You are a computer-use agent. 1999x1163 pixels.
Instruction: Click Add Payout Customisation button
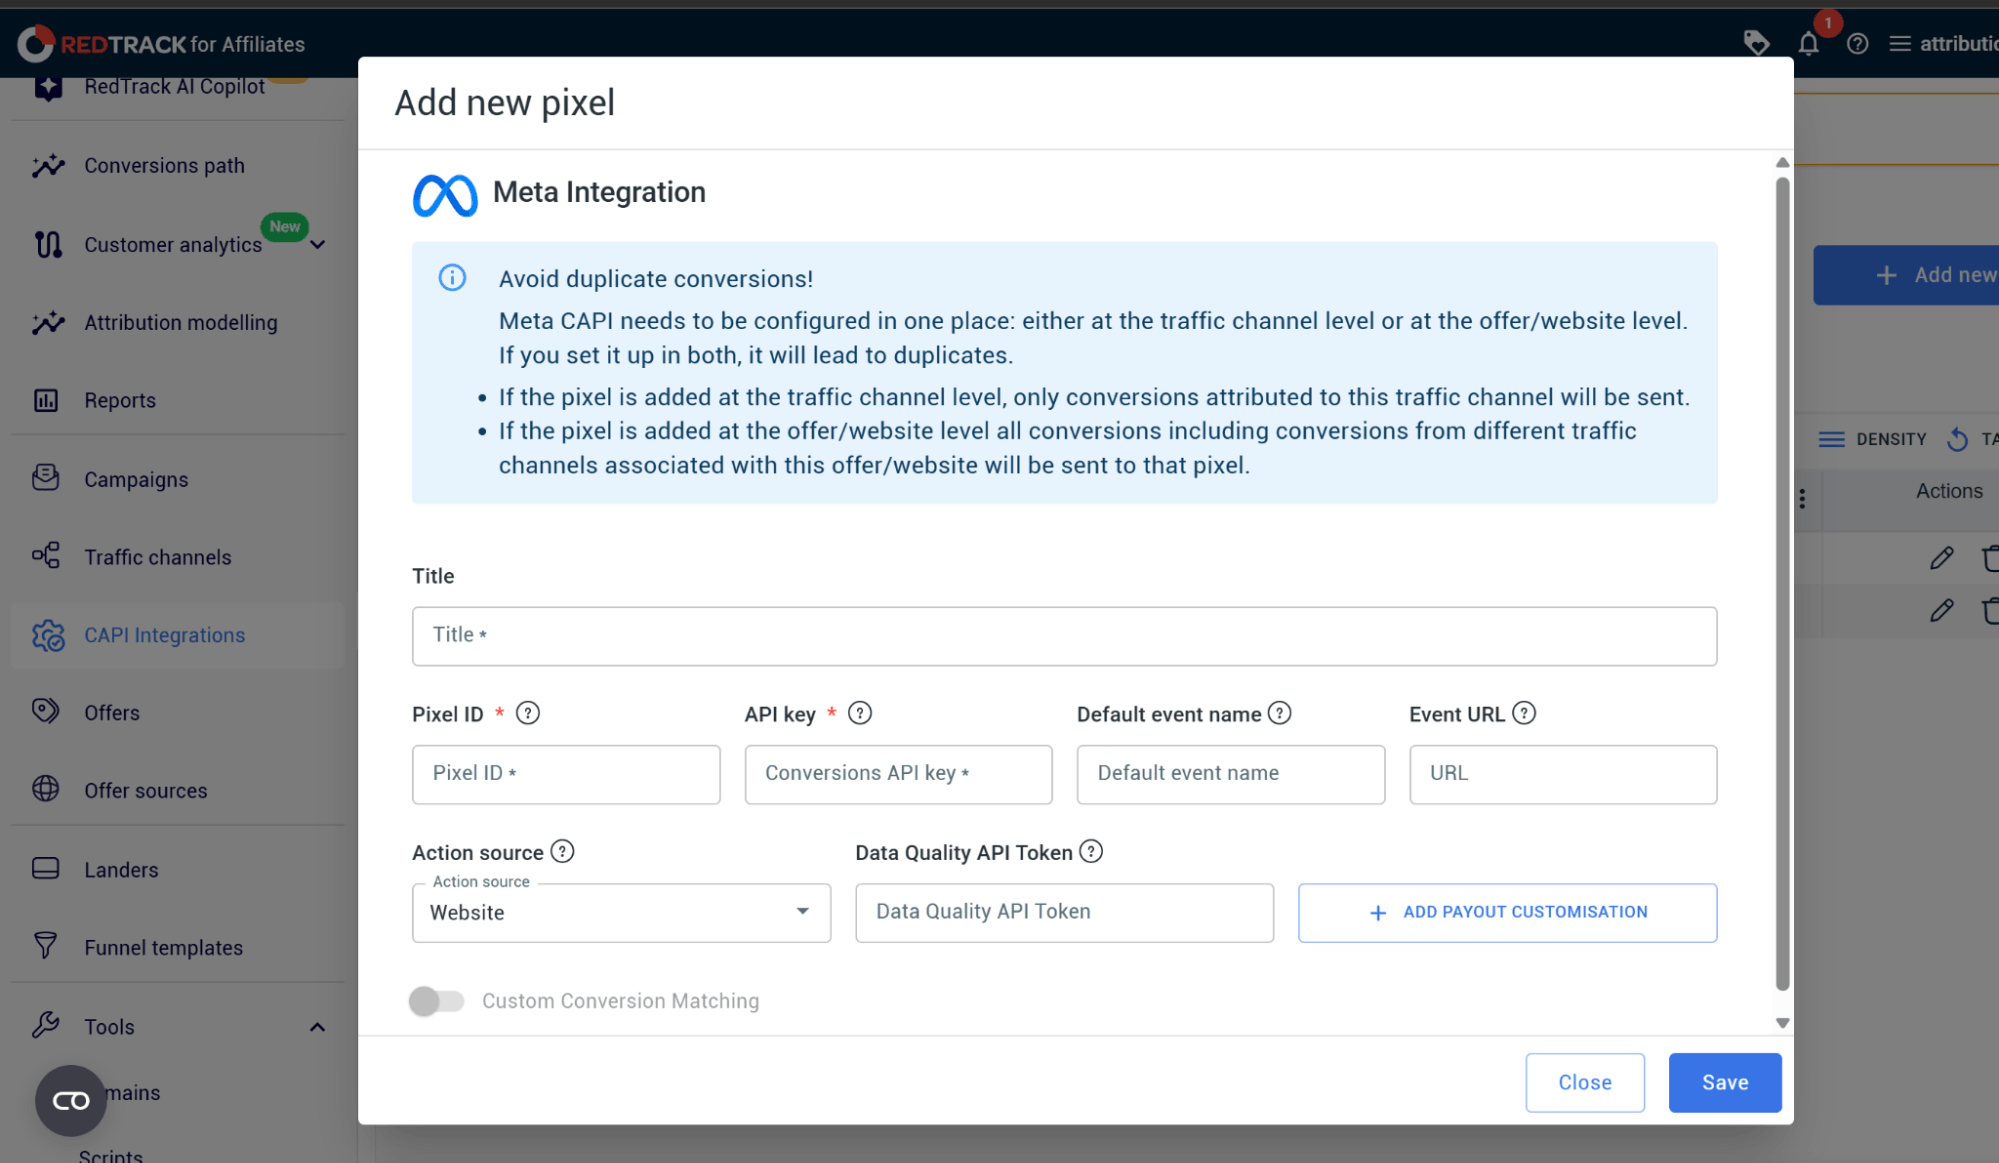pyautogui.click(x=1507, y=912)
